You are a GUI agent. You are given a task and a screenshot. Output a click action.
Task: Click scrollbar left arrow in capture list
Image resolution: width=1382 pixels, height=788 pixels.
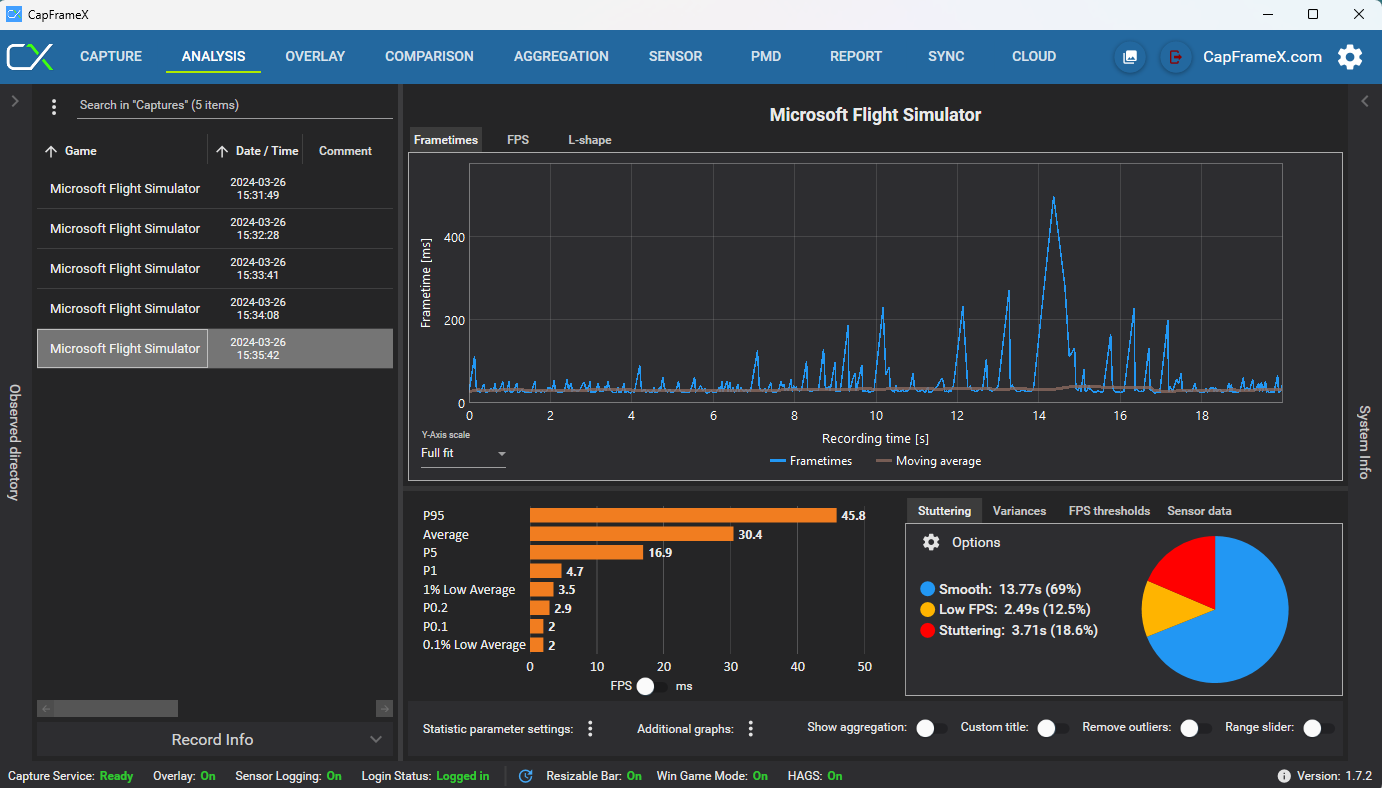point(45,708)
